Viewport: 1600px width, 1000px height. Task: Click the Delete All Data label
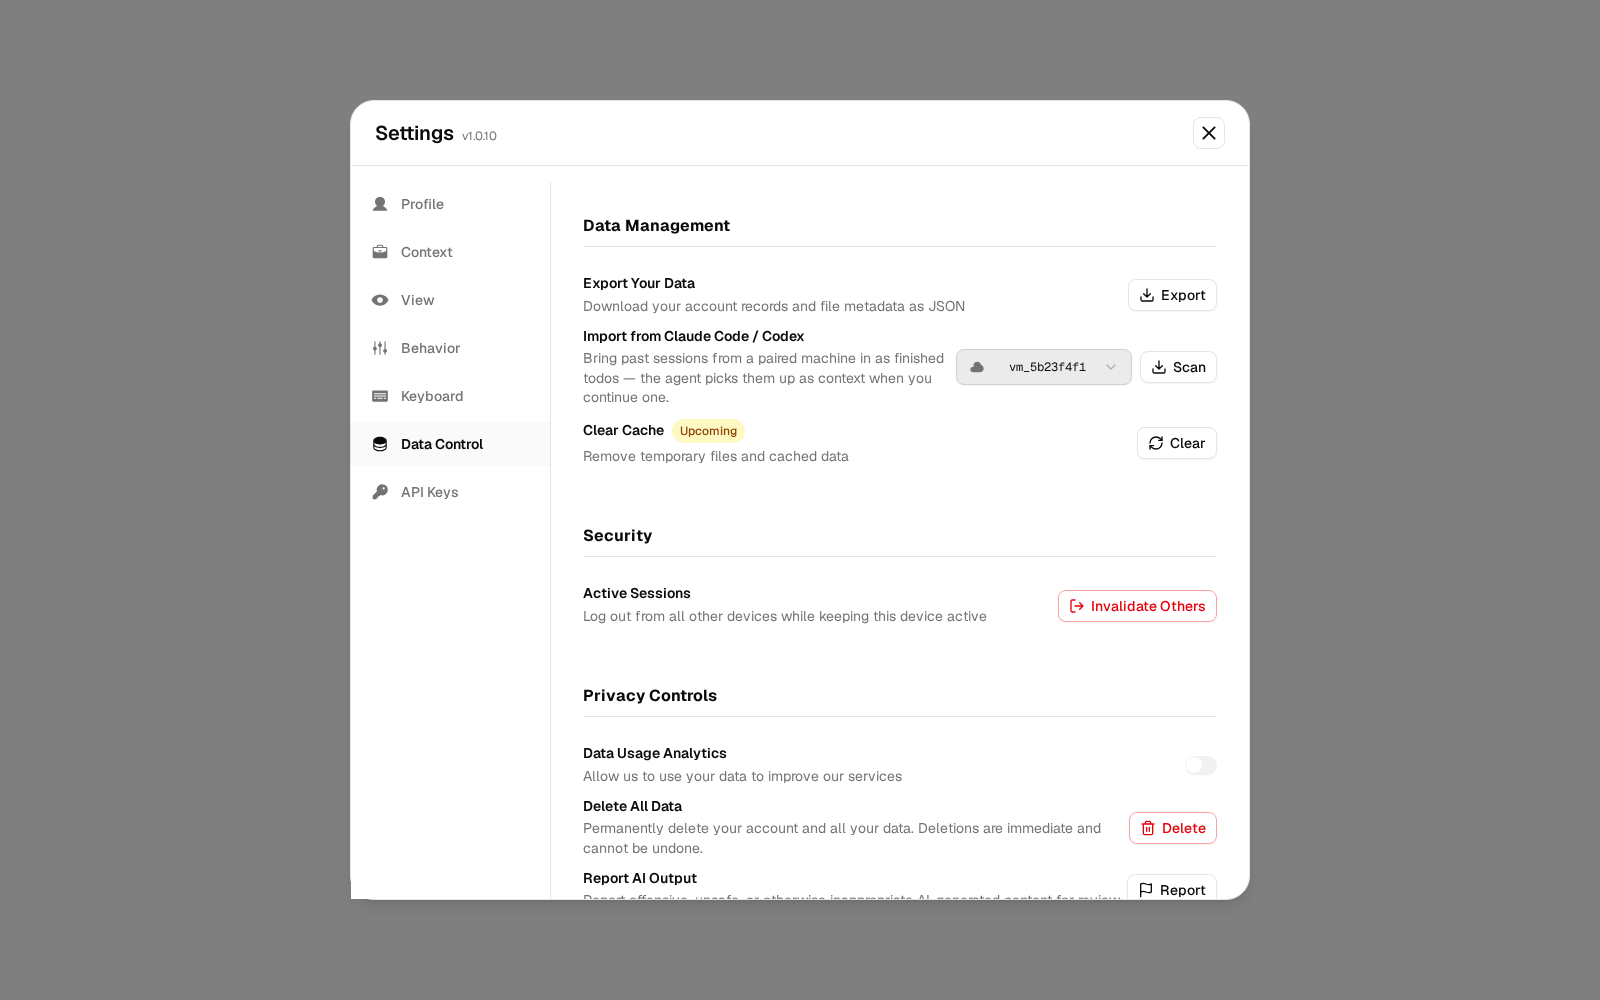pyautogui.click(x=632, y=806)
